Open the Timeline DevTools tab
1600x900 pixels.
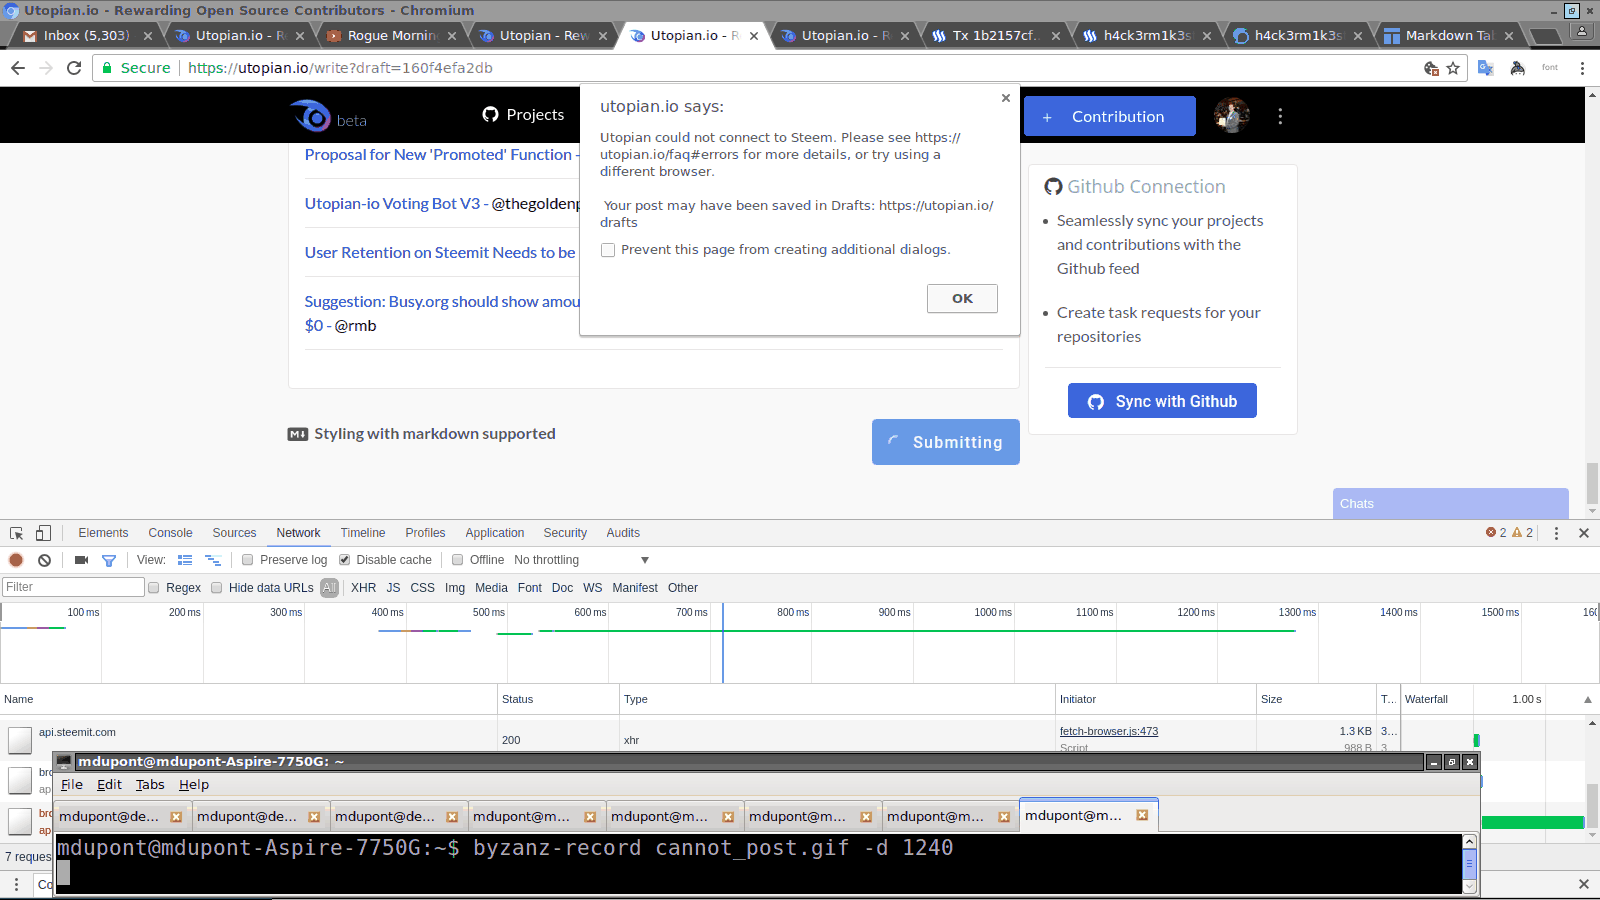click(x=363, y=533)
